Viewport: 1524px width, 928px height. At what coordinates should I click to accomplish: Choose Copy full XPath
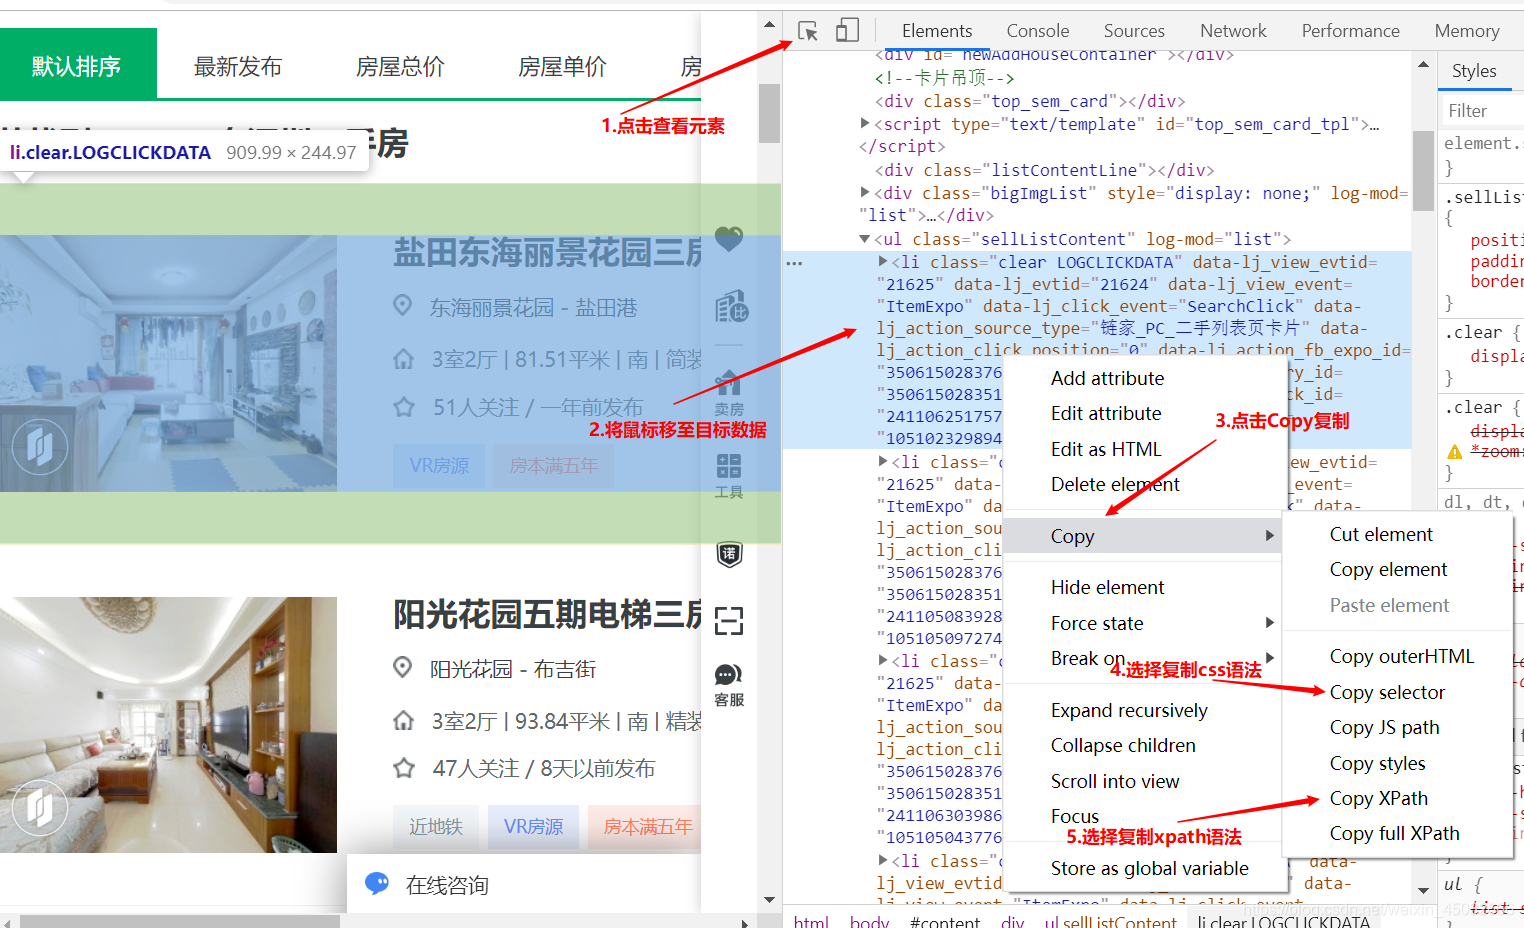tap(1397, 833)
